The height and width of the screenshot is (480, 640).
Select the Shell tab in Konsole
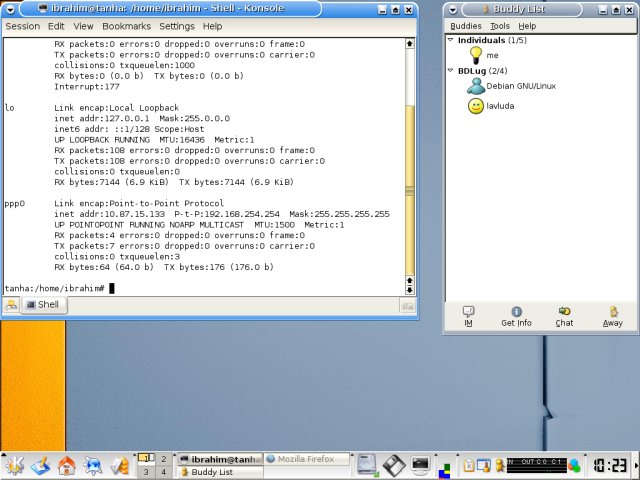44,305
